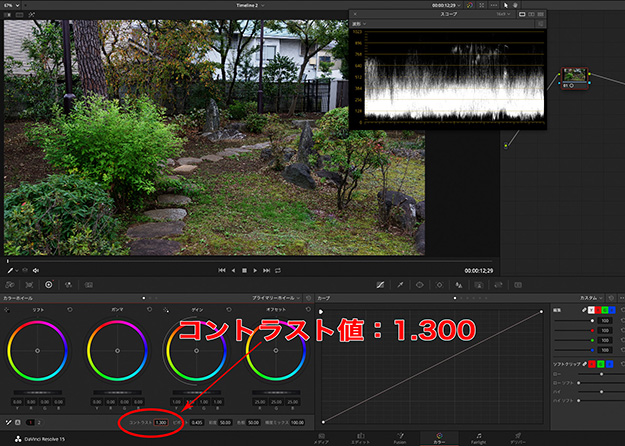The image size is (625, 446).
Task: Open the カスタム curve type dropdown
Action: click(x=590, y=298)
